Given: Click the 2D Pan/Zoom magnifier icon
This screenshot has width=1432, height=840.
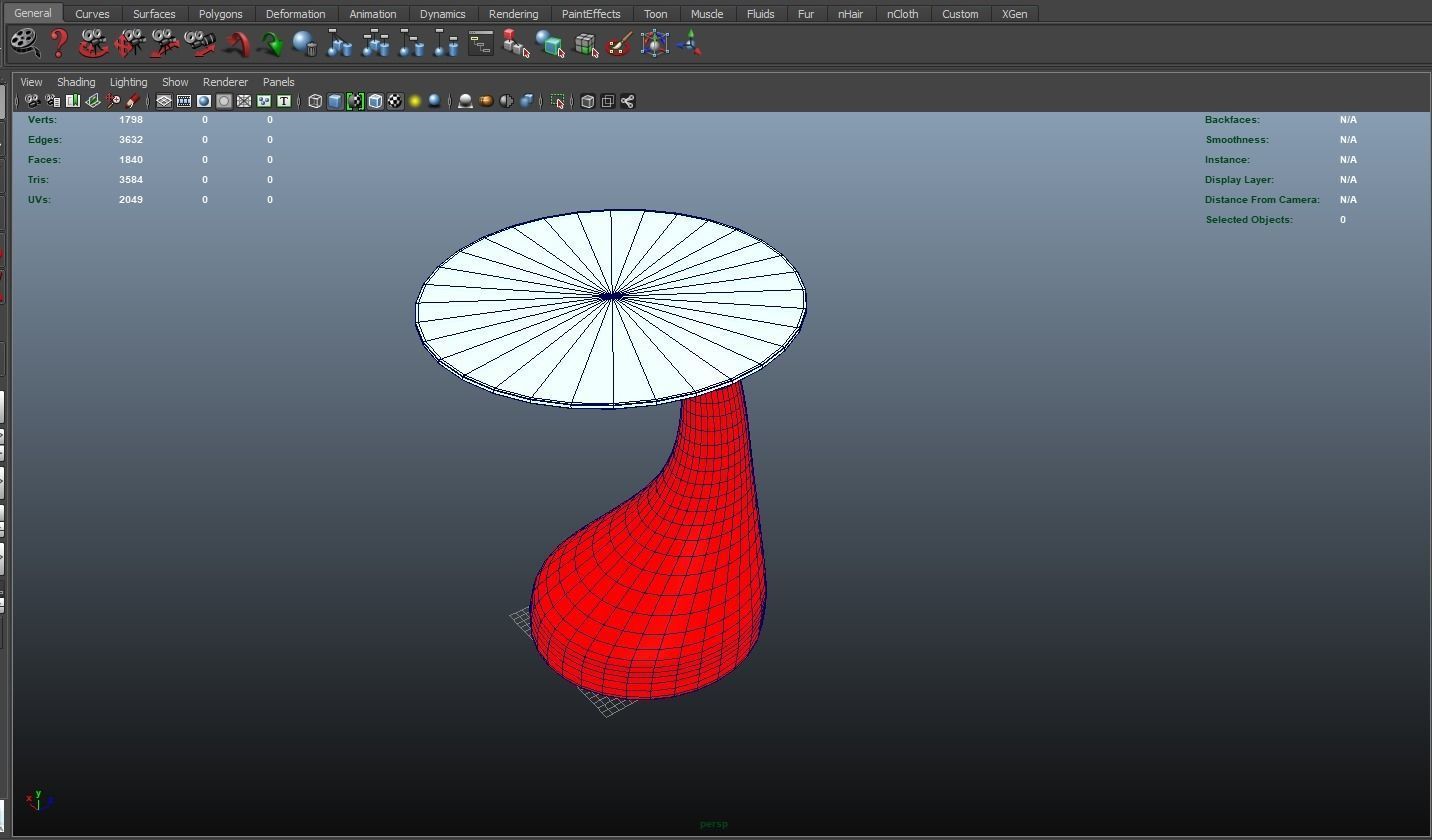Looking at the screenshot, I should pyautogui.click(x=113, y=101).
